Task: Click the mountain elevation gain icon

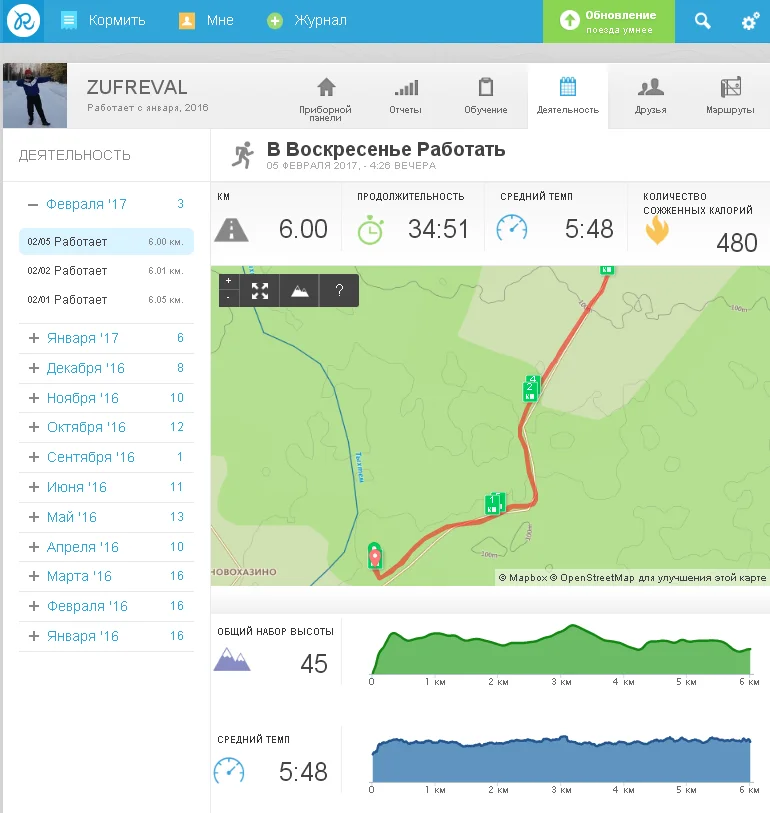Action: (232, 659)
